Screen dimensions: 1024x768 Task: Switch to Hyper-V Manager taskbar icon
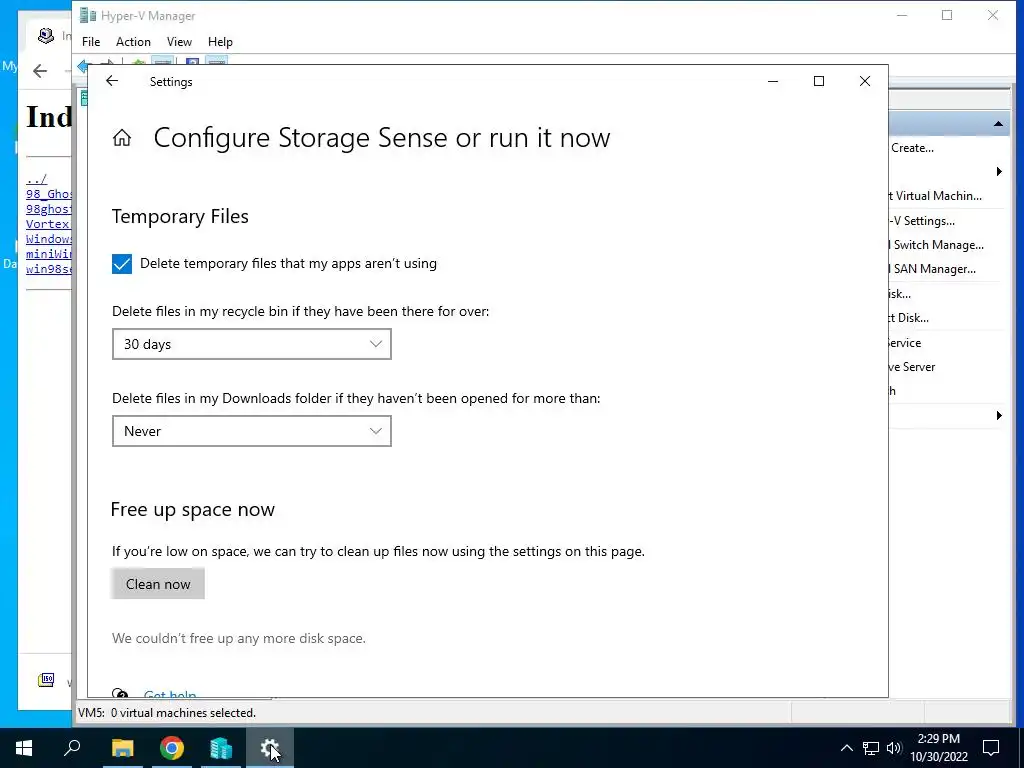coord(221,748)
